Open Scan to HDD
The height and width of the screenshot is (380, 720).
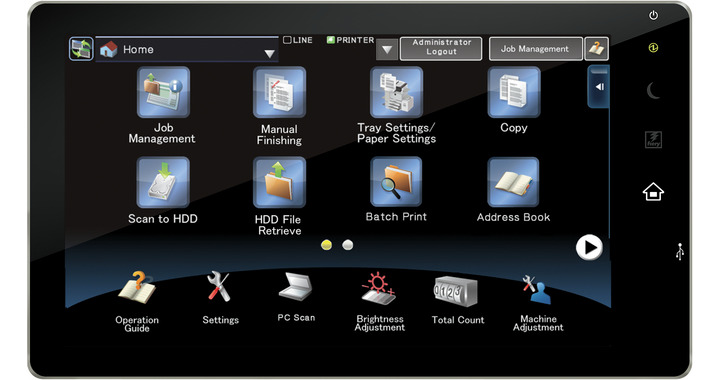(x=163, y=182)
